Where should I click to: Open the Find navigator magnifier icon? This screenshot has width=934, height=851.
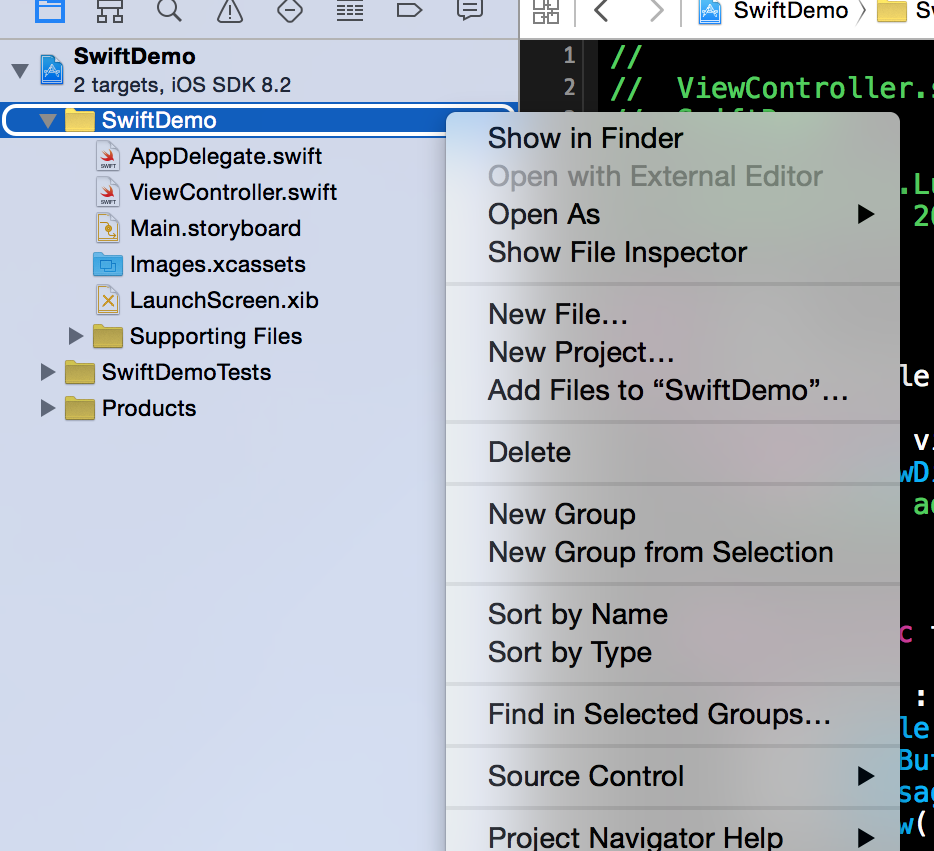point(169,10)
